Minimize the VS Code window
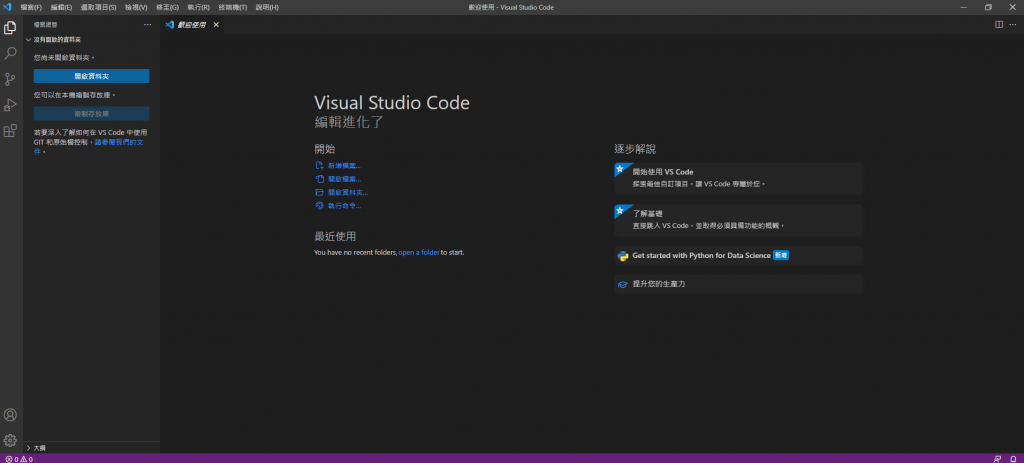Image resolution: width=1024 pixels, height=463 pixels. point(963,7)
